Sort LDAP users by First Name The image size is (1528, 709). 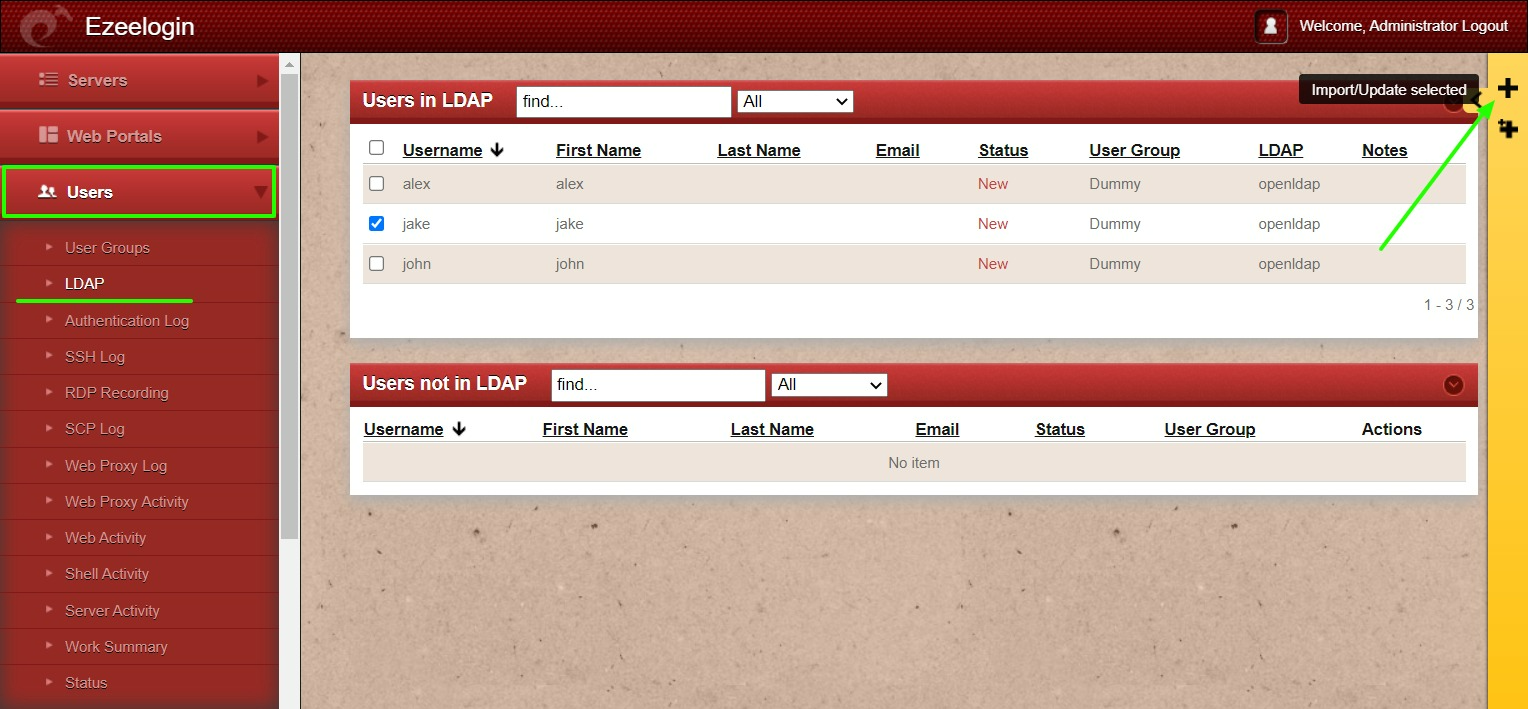point(598,150)
